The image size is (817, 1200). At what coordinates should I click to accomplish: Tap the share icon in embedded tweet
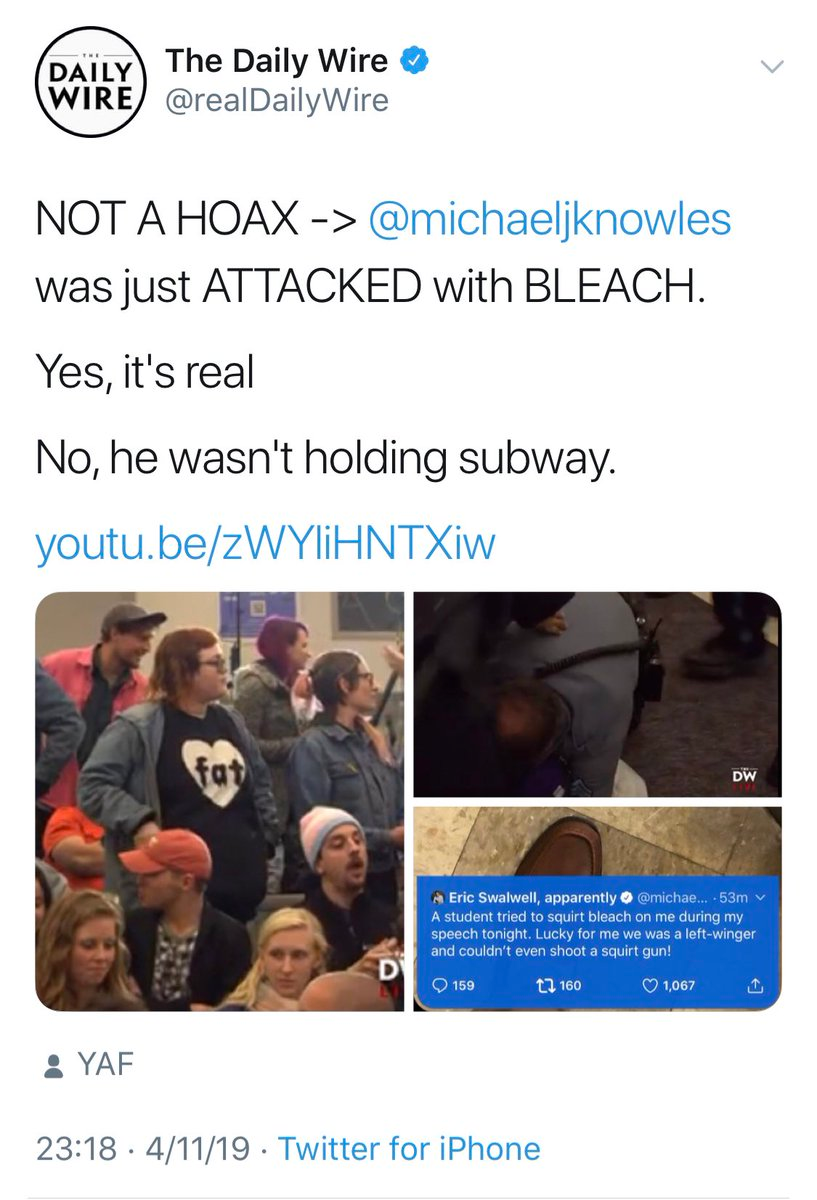[x=755, y=985]
